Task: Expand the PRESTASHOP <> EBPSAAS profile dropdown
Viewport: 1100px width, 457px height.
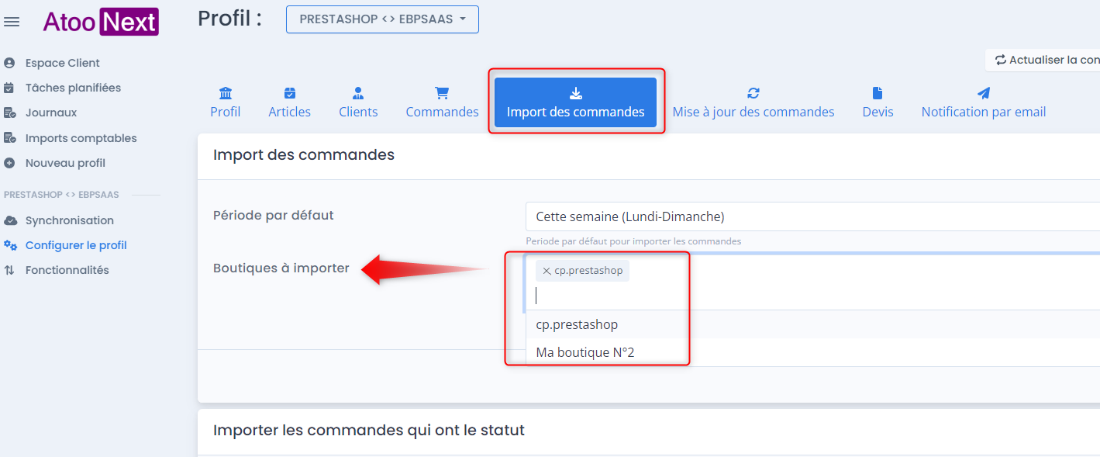Action: (382, 20)
